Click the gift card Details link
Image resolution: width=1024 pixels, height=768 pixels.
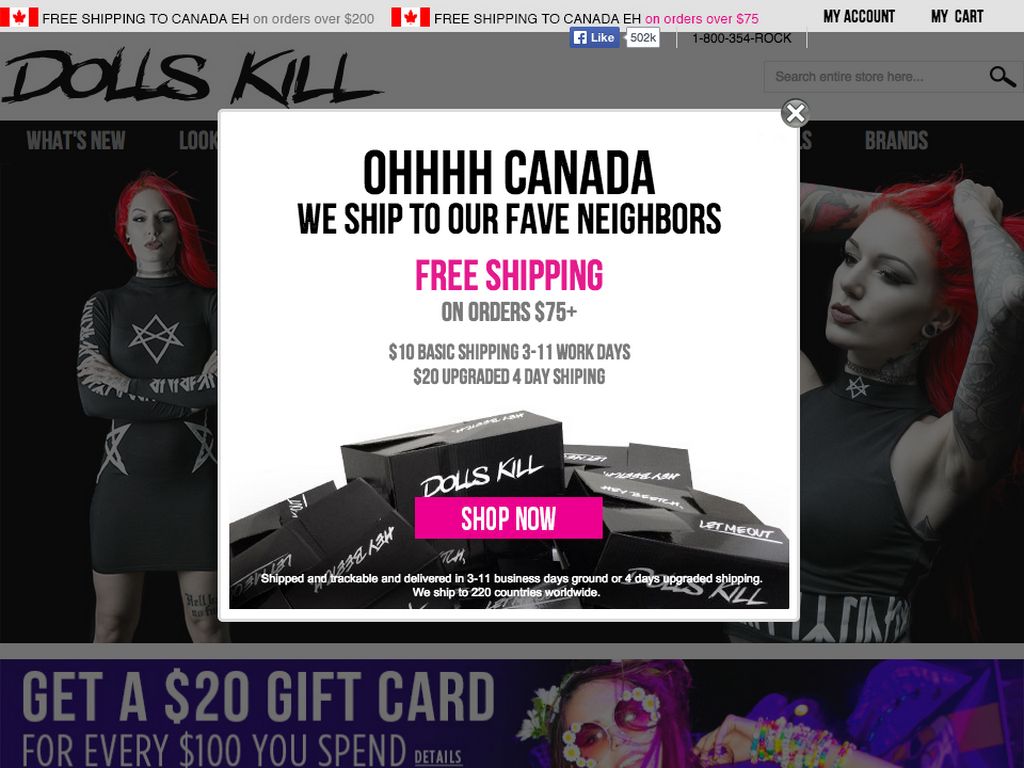click(438, 757)
